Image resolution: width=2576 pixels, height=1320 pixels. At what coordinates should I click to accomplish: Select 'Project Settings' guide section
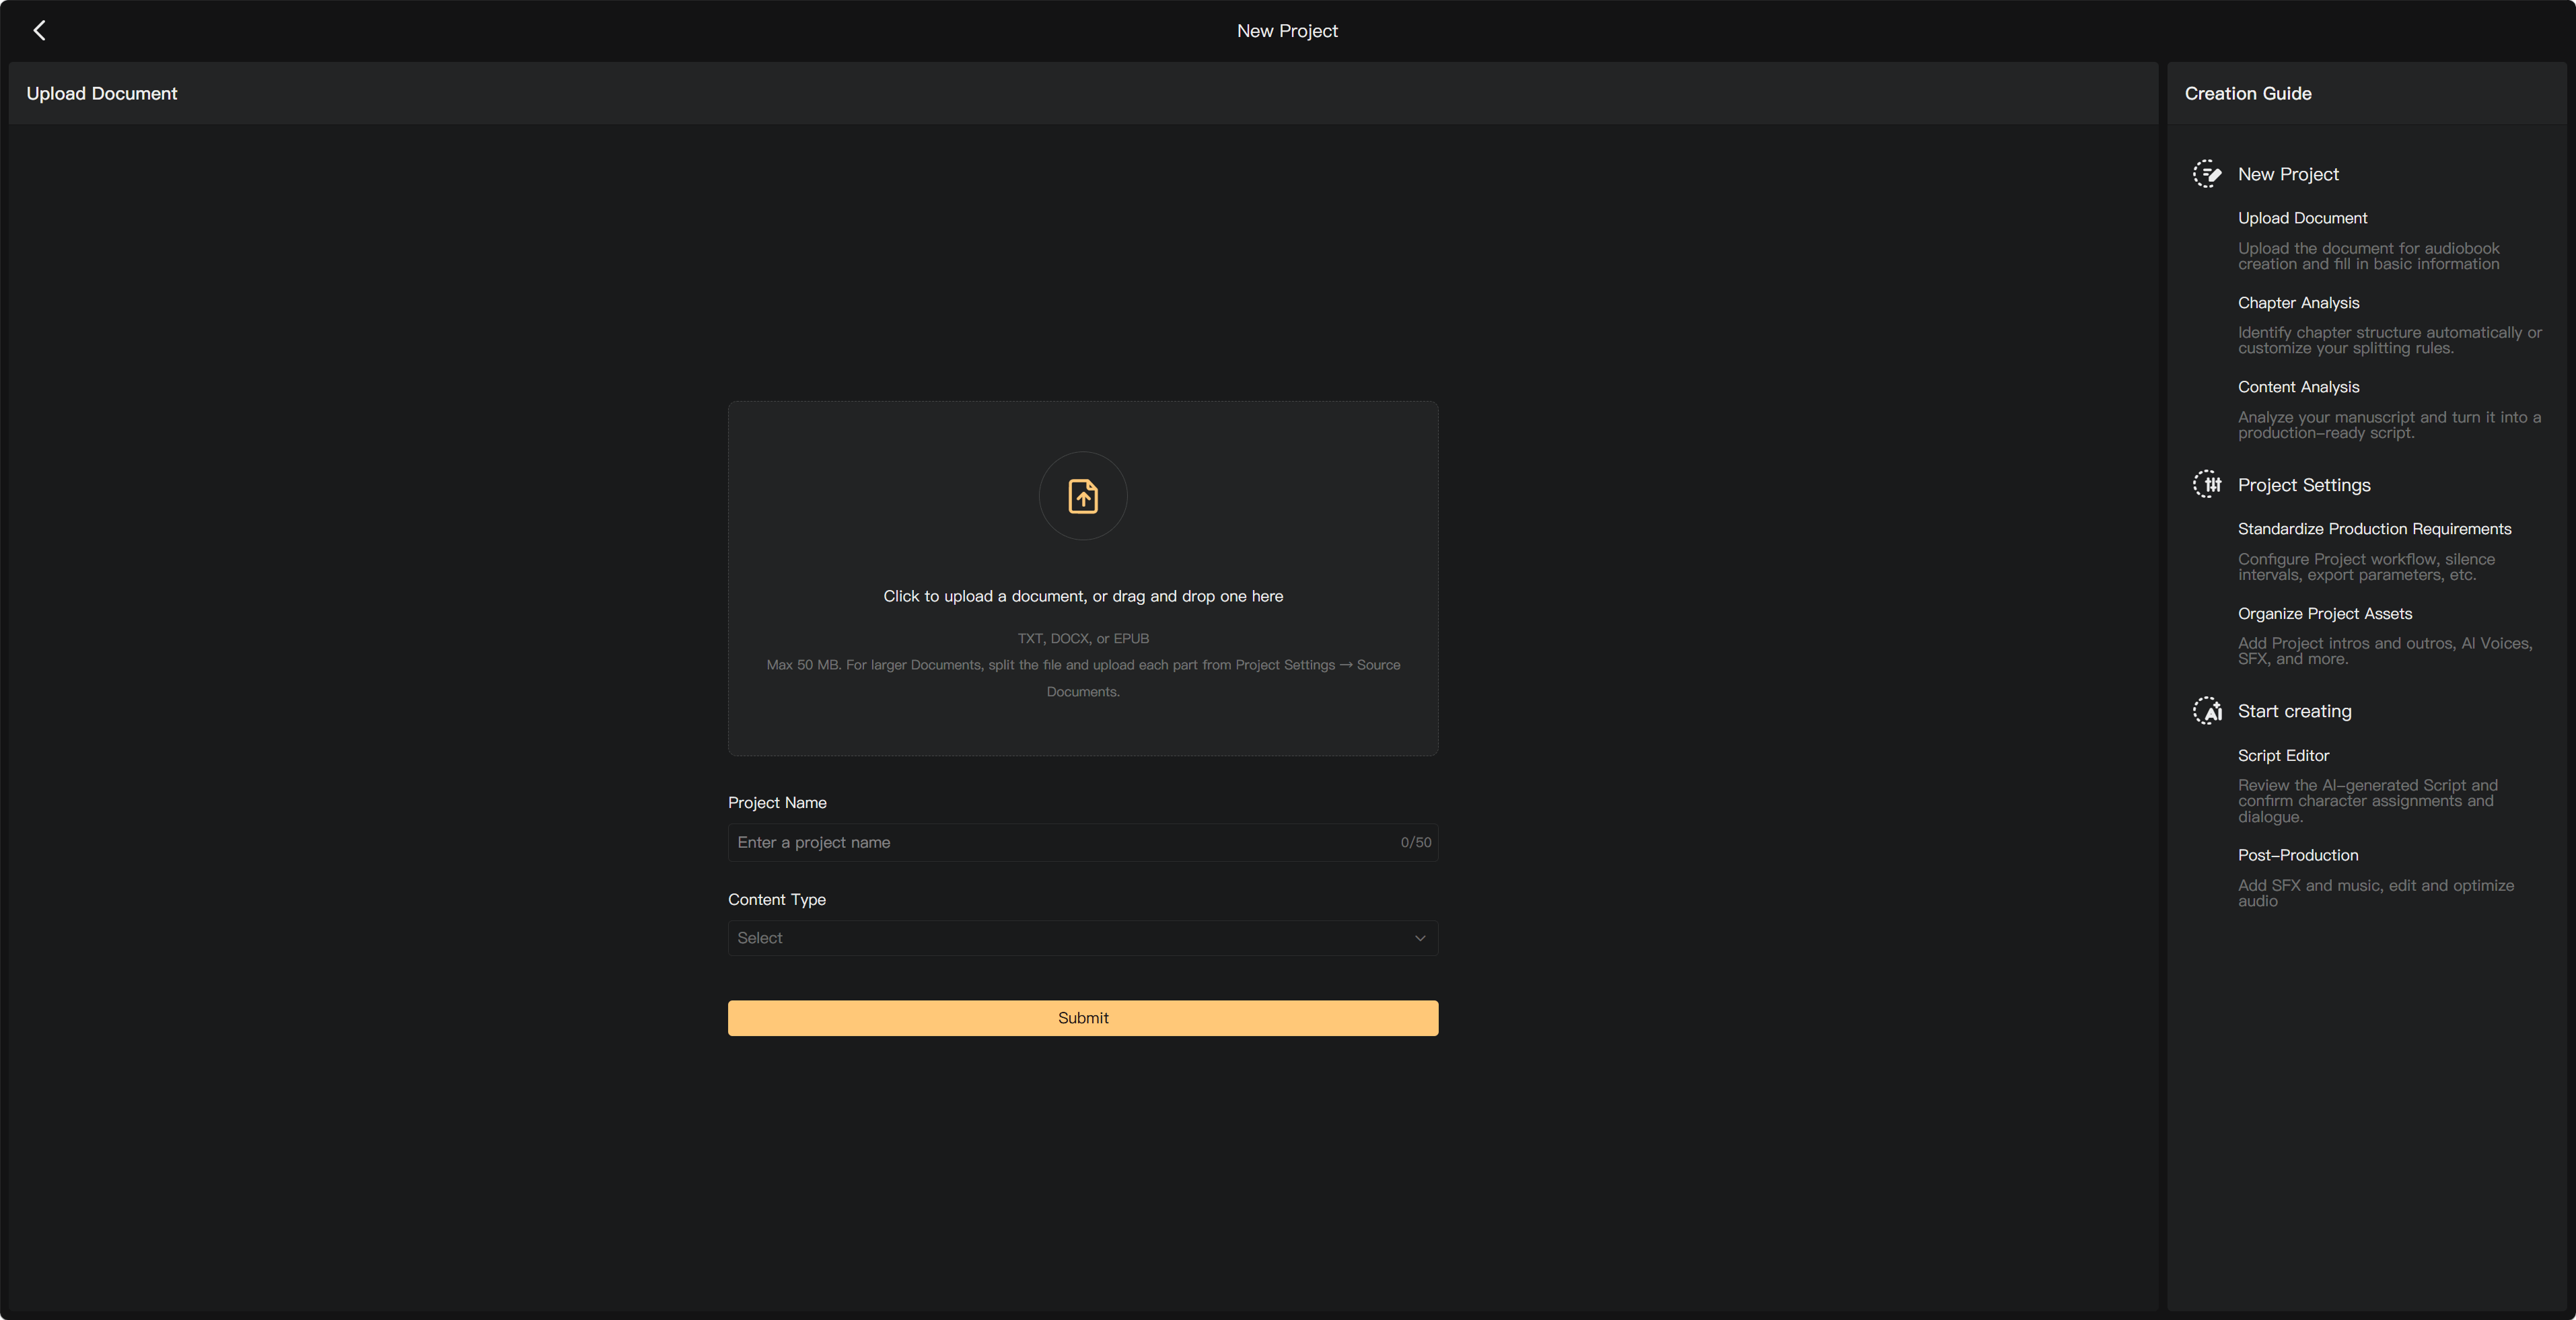tap(2304, 485)
